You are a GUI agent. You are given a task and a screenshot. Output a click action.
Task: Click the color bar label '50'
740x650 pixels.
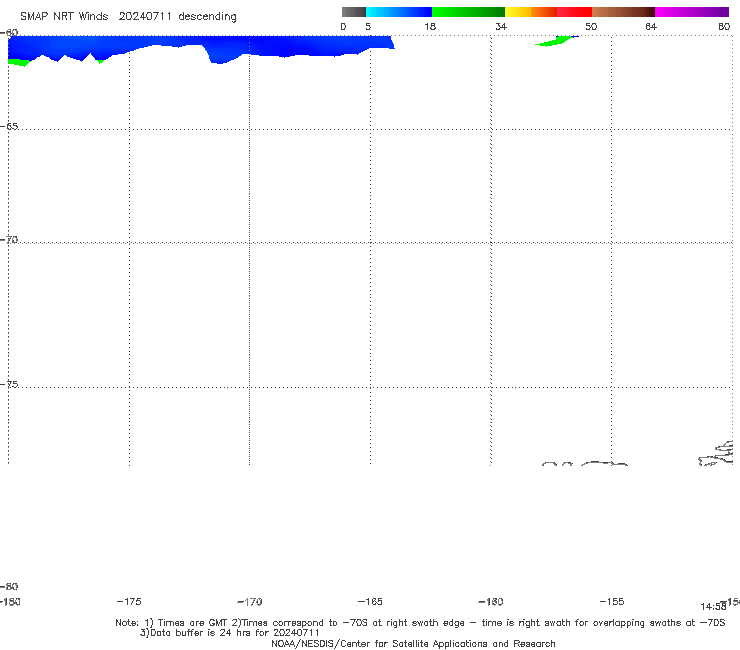pos(591,26)
